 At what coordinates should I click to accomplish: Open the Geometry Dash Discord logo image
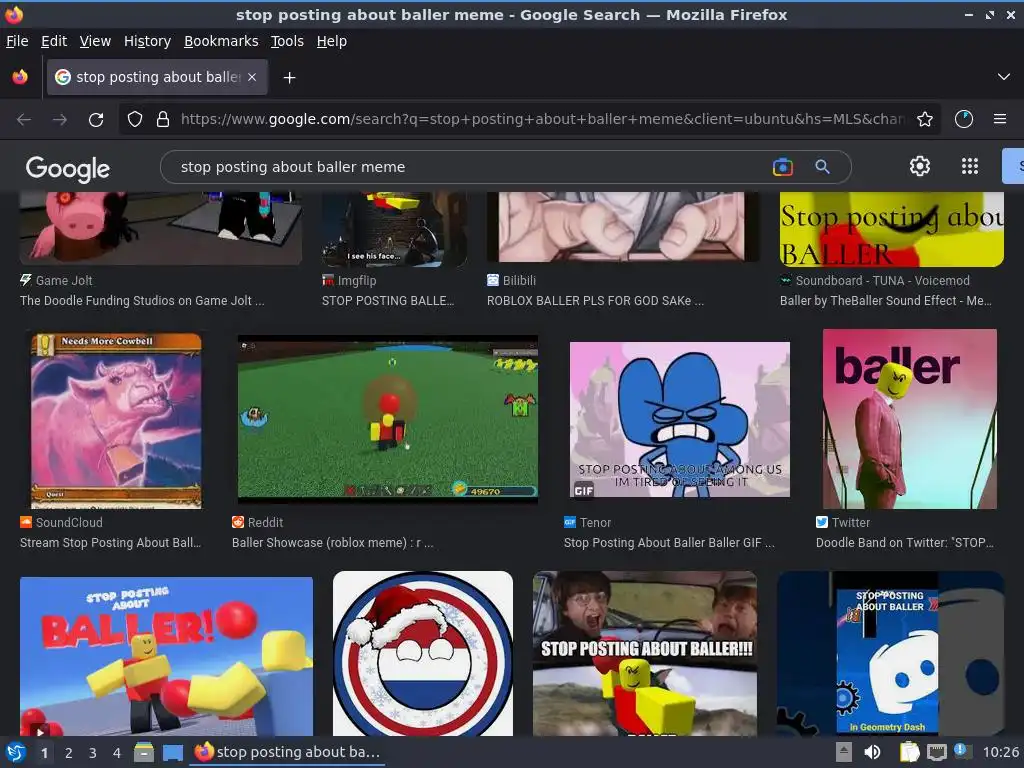click(890, 654)
